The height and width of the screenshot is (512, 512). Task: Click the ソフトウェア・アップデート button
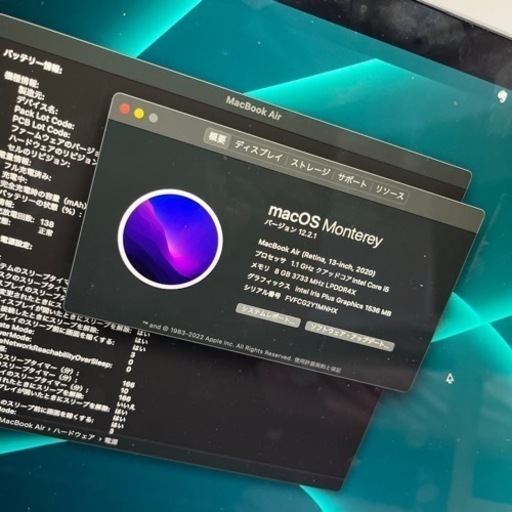pos(349,336)
